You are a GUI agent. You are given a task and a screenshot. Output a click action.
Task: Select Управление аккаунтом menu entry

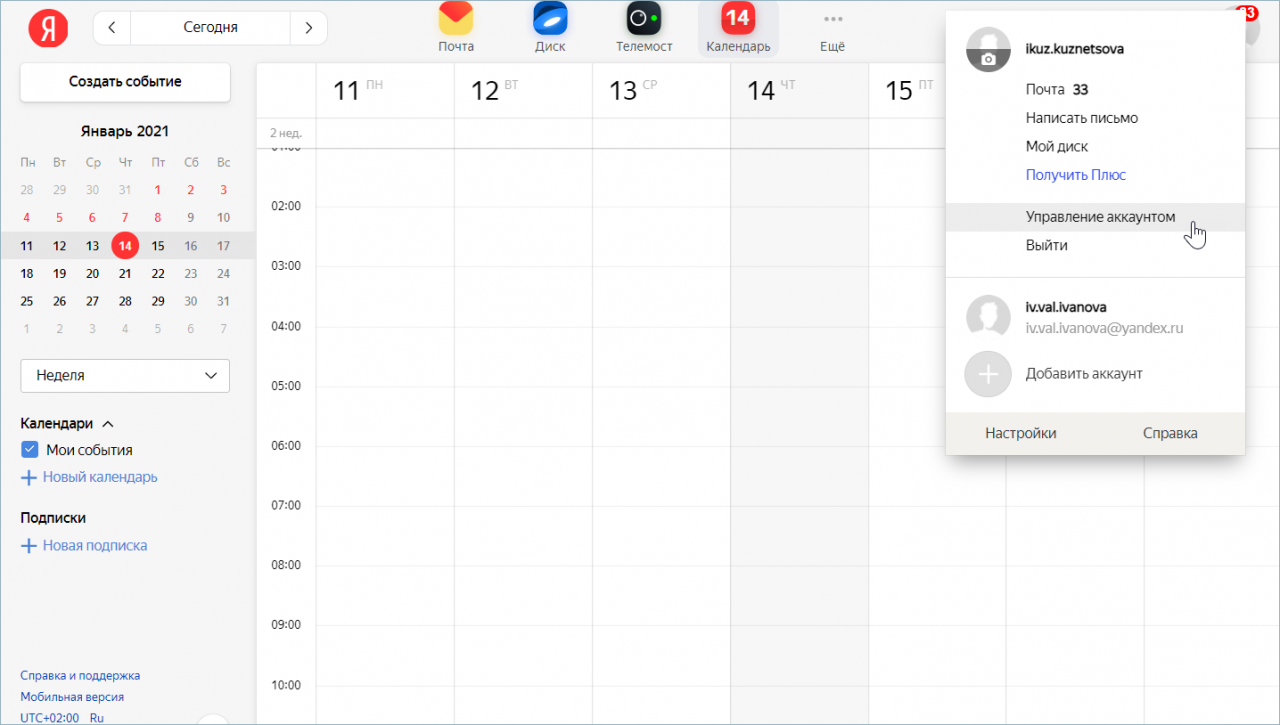click(1095, 217)
